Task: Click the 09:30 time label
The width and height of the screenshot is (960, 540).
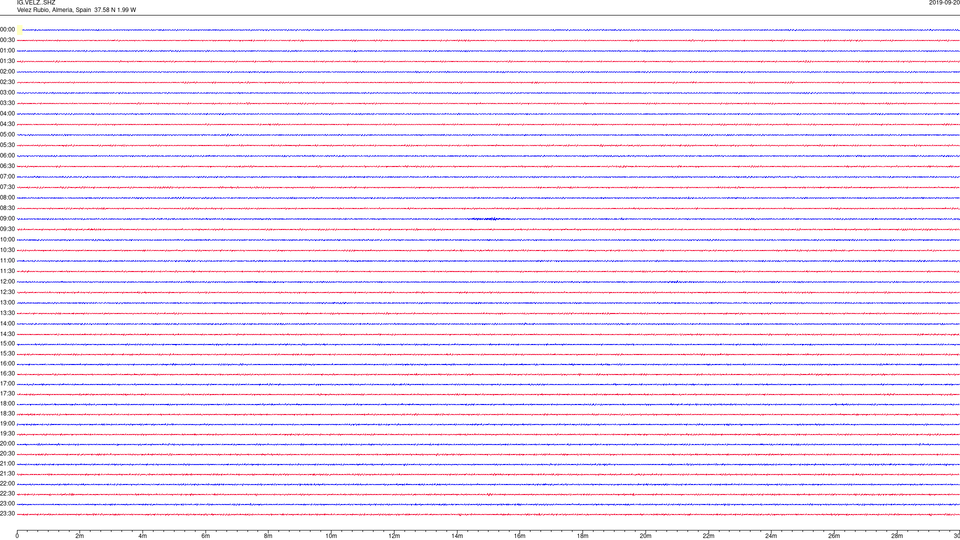Action: coord(7,229)
